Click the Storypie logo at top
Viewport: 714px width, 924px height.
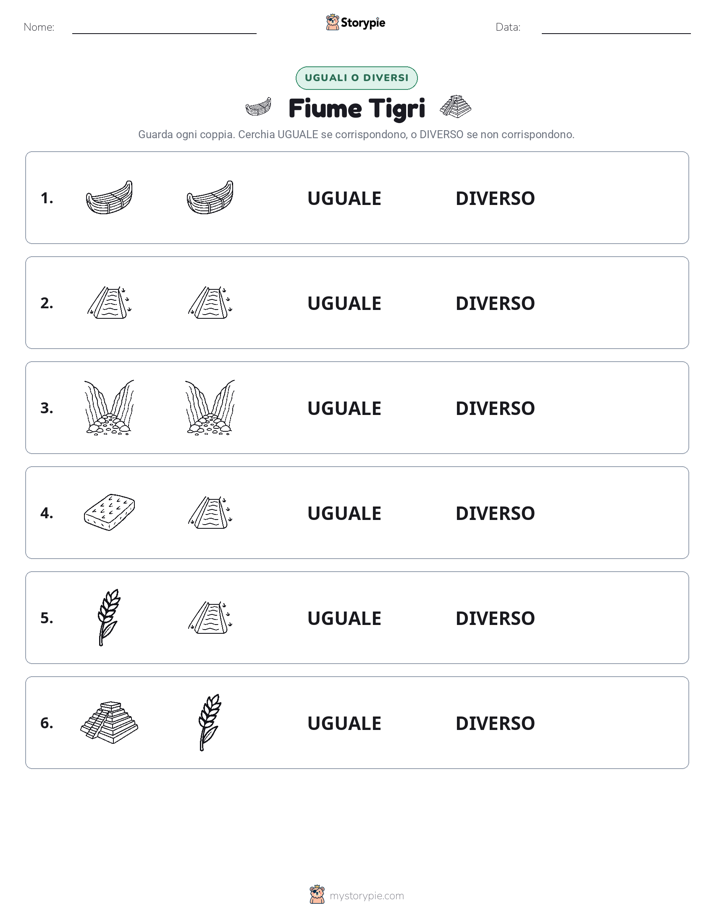[356, 22]
